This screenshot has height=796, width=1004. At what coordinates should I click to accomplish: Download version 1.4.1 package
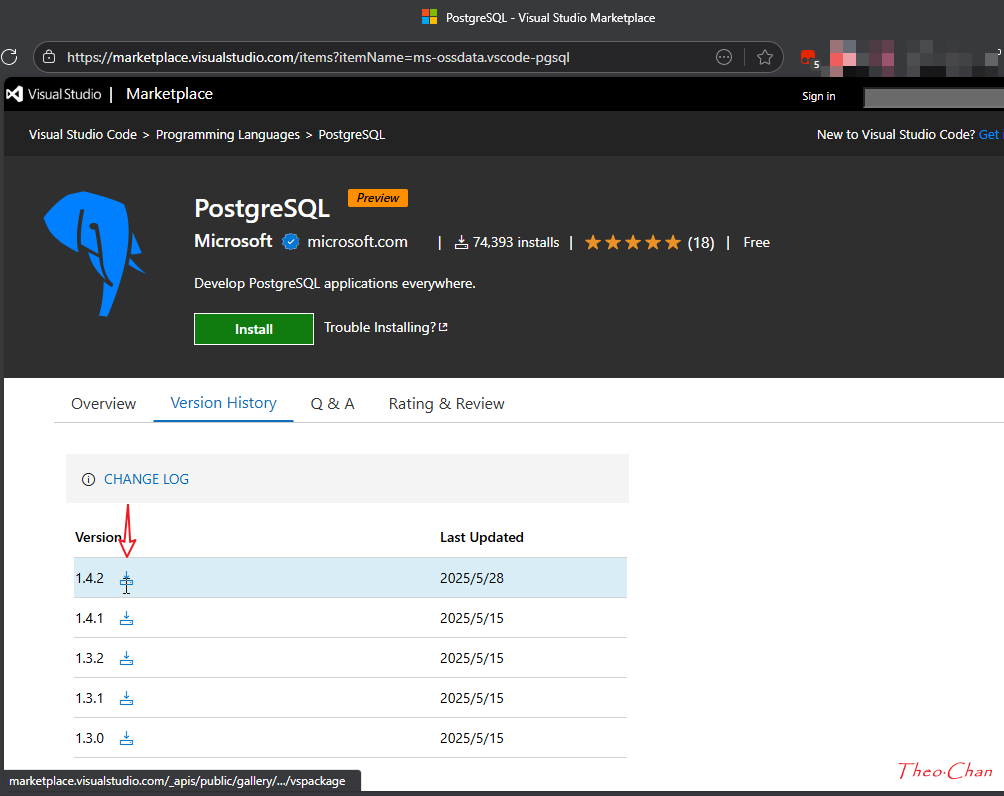tap(126, 618)
